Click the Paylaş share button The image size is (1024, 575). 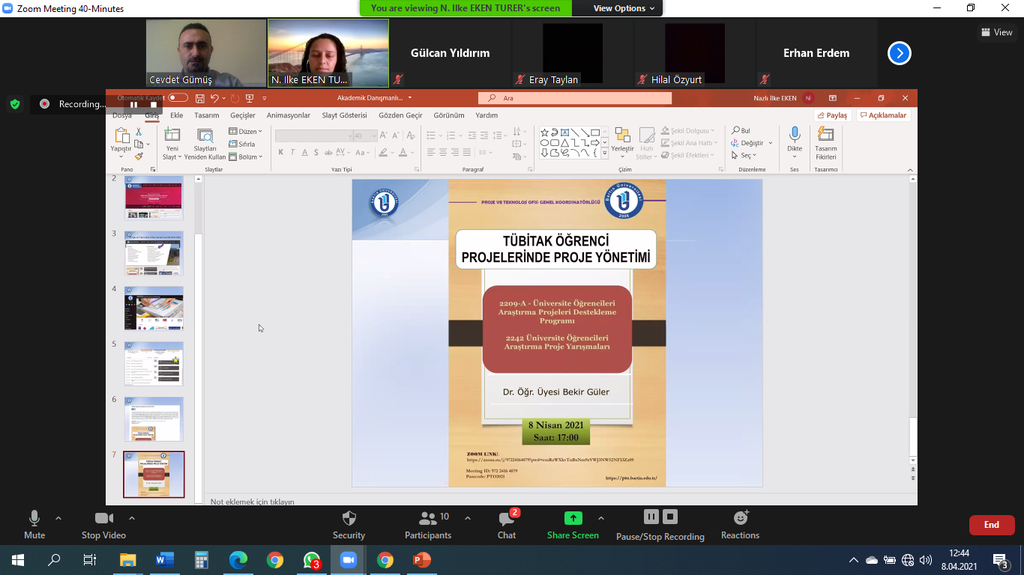pyautogui.click(x=832, y=115)
